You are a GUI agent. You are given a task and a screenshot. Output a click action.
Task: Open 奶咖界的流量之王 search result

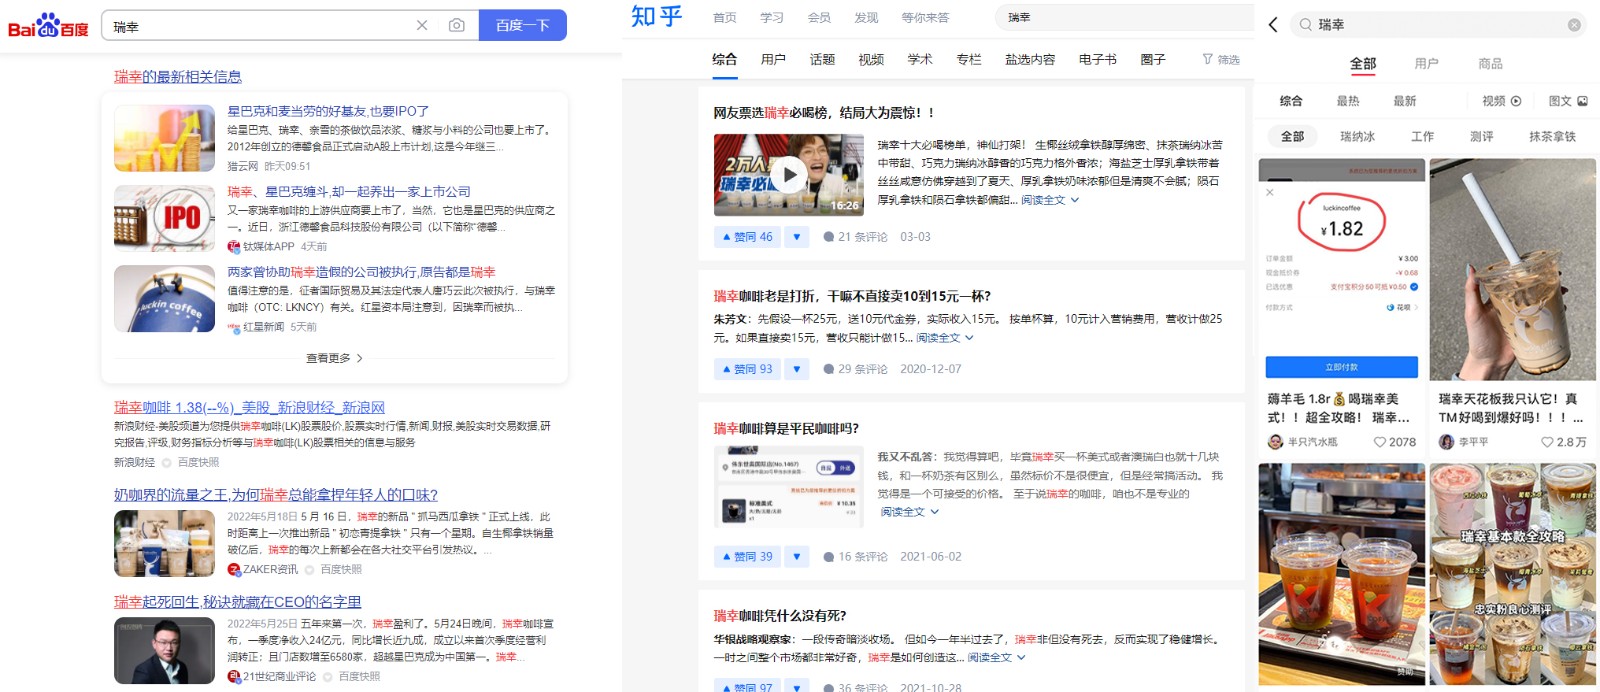pos(276,495)
